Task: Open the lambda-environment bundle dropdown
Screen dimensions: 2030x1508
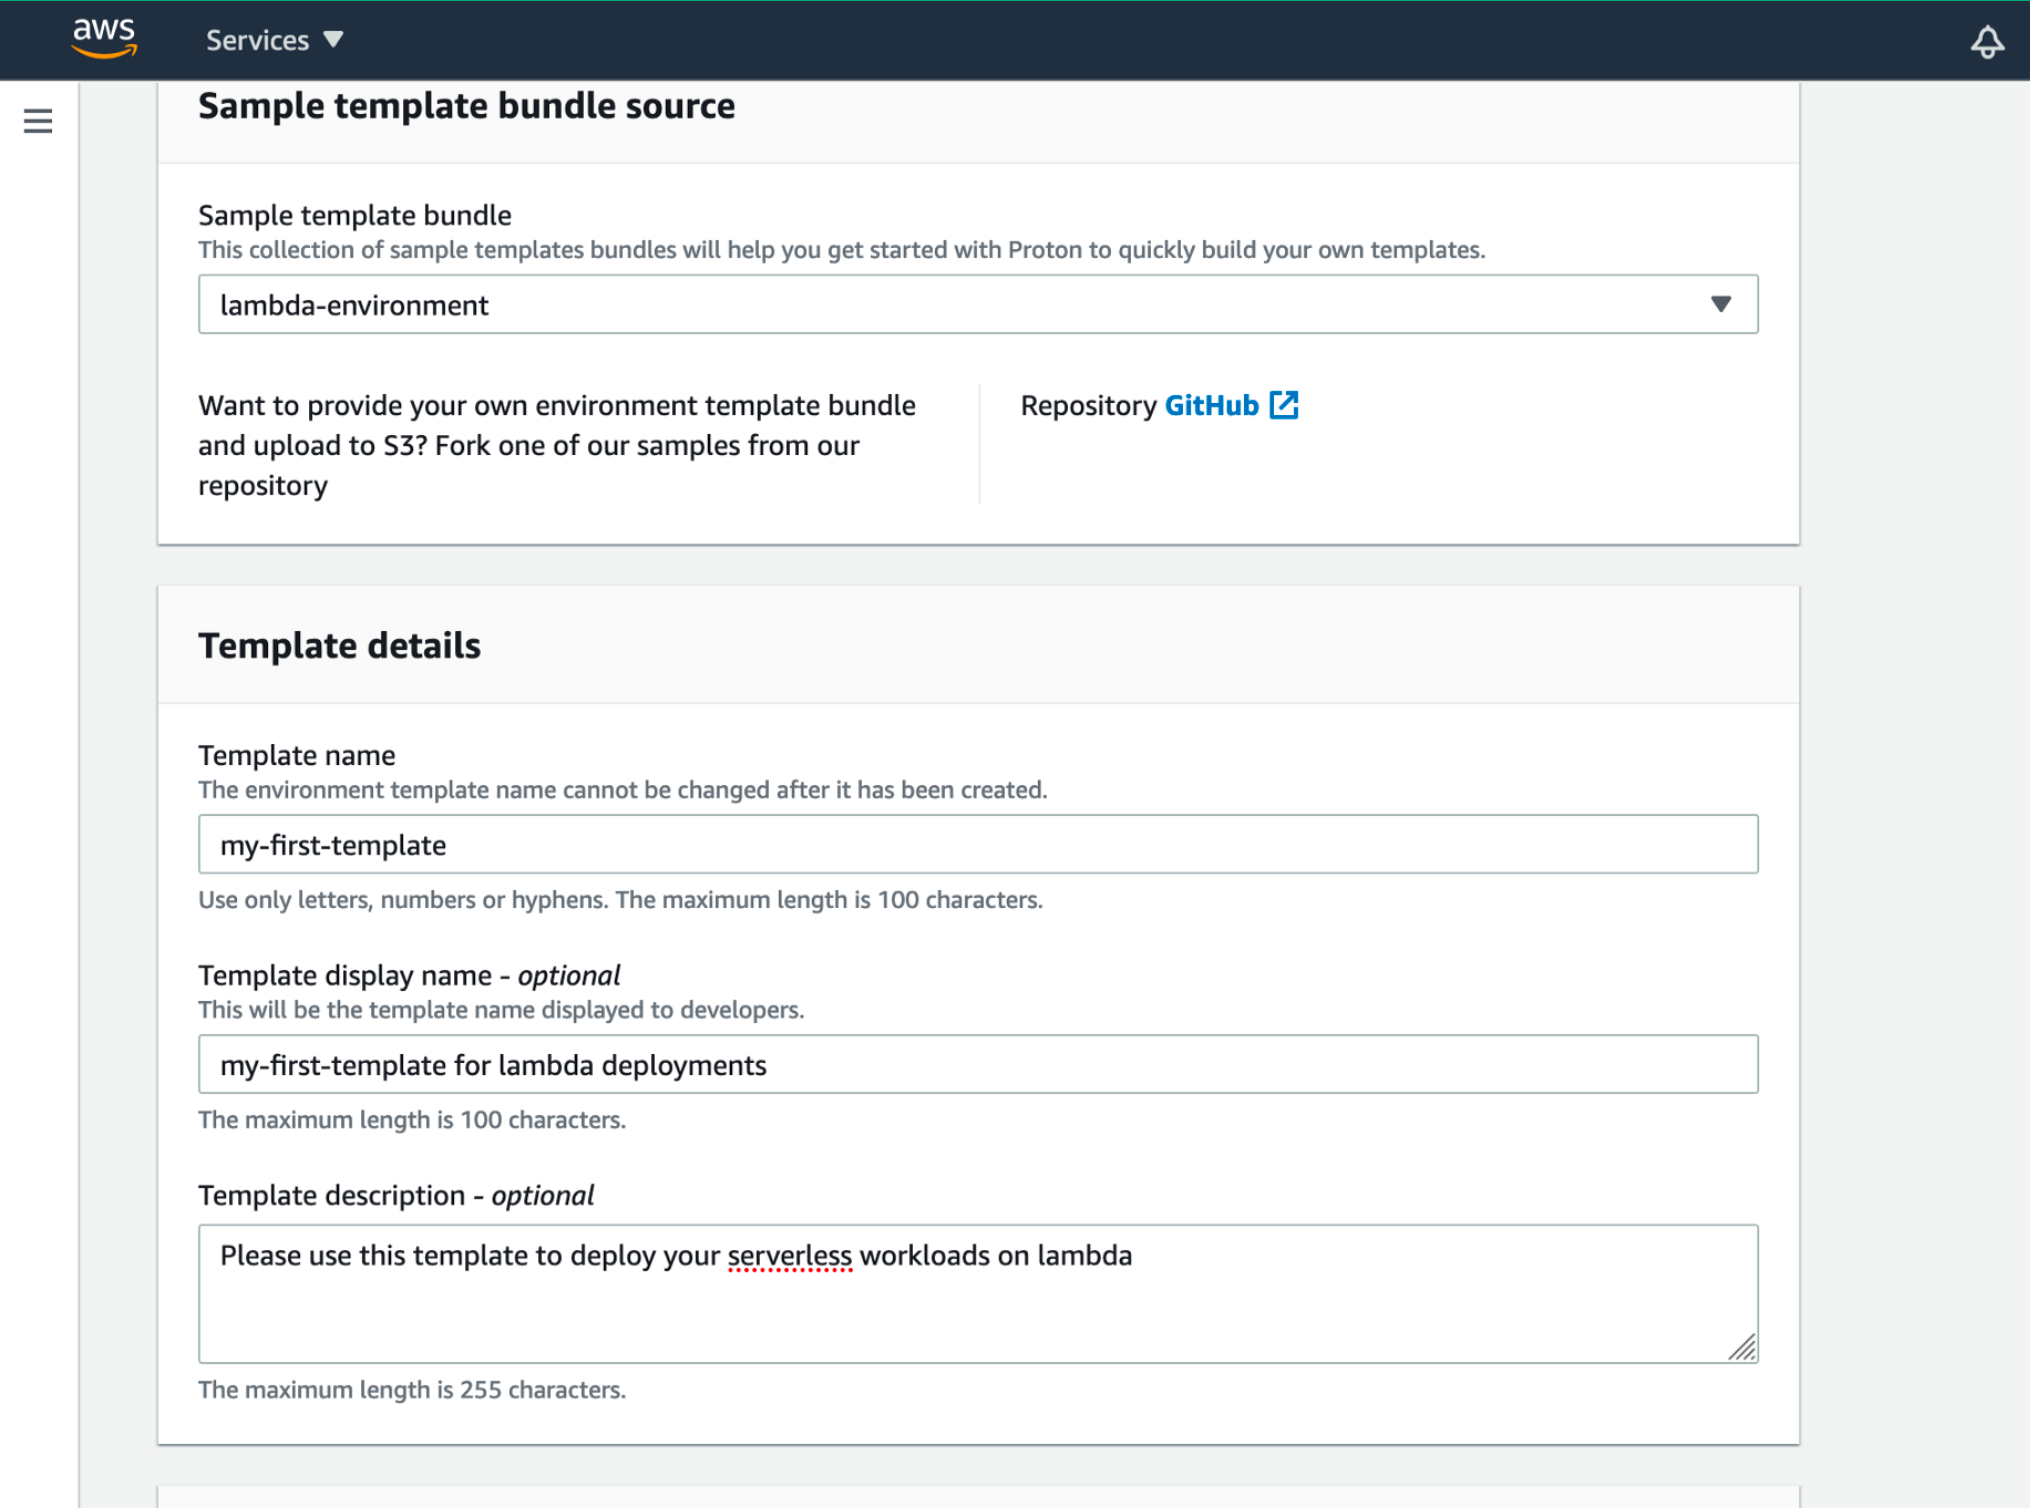Action: (x=960, y=304)
